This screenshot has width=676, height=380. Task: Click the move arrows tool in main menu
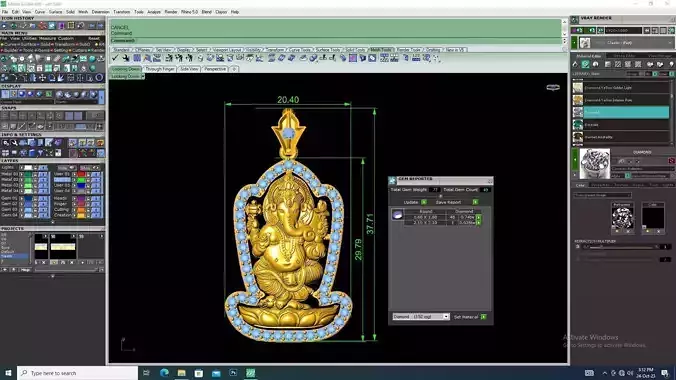42,78
